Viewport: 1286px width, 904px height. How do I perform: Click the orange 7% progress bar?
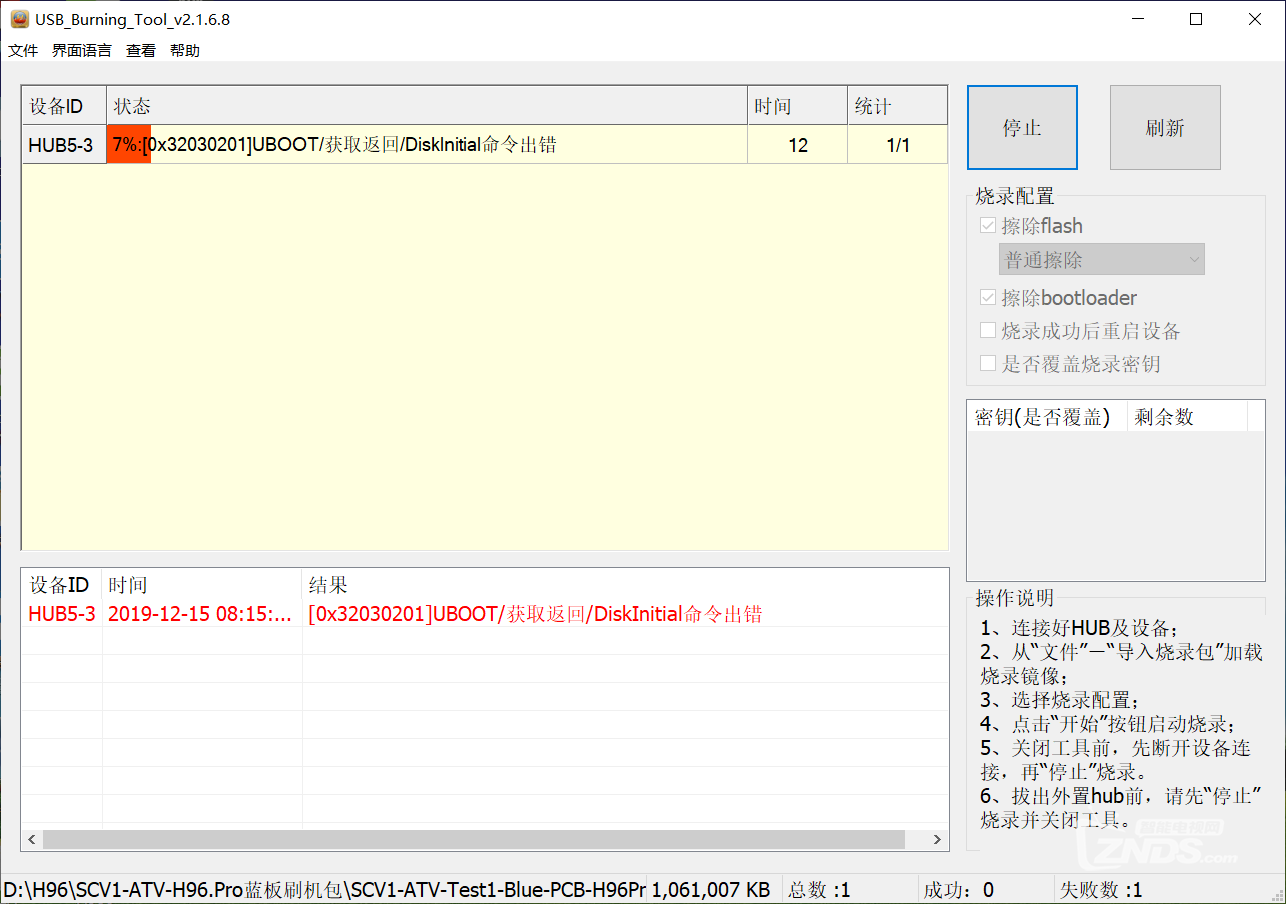coord(128,145)
